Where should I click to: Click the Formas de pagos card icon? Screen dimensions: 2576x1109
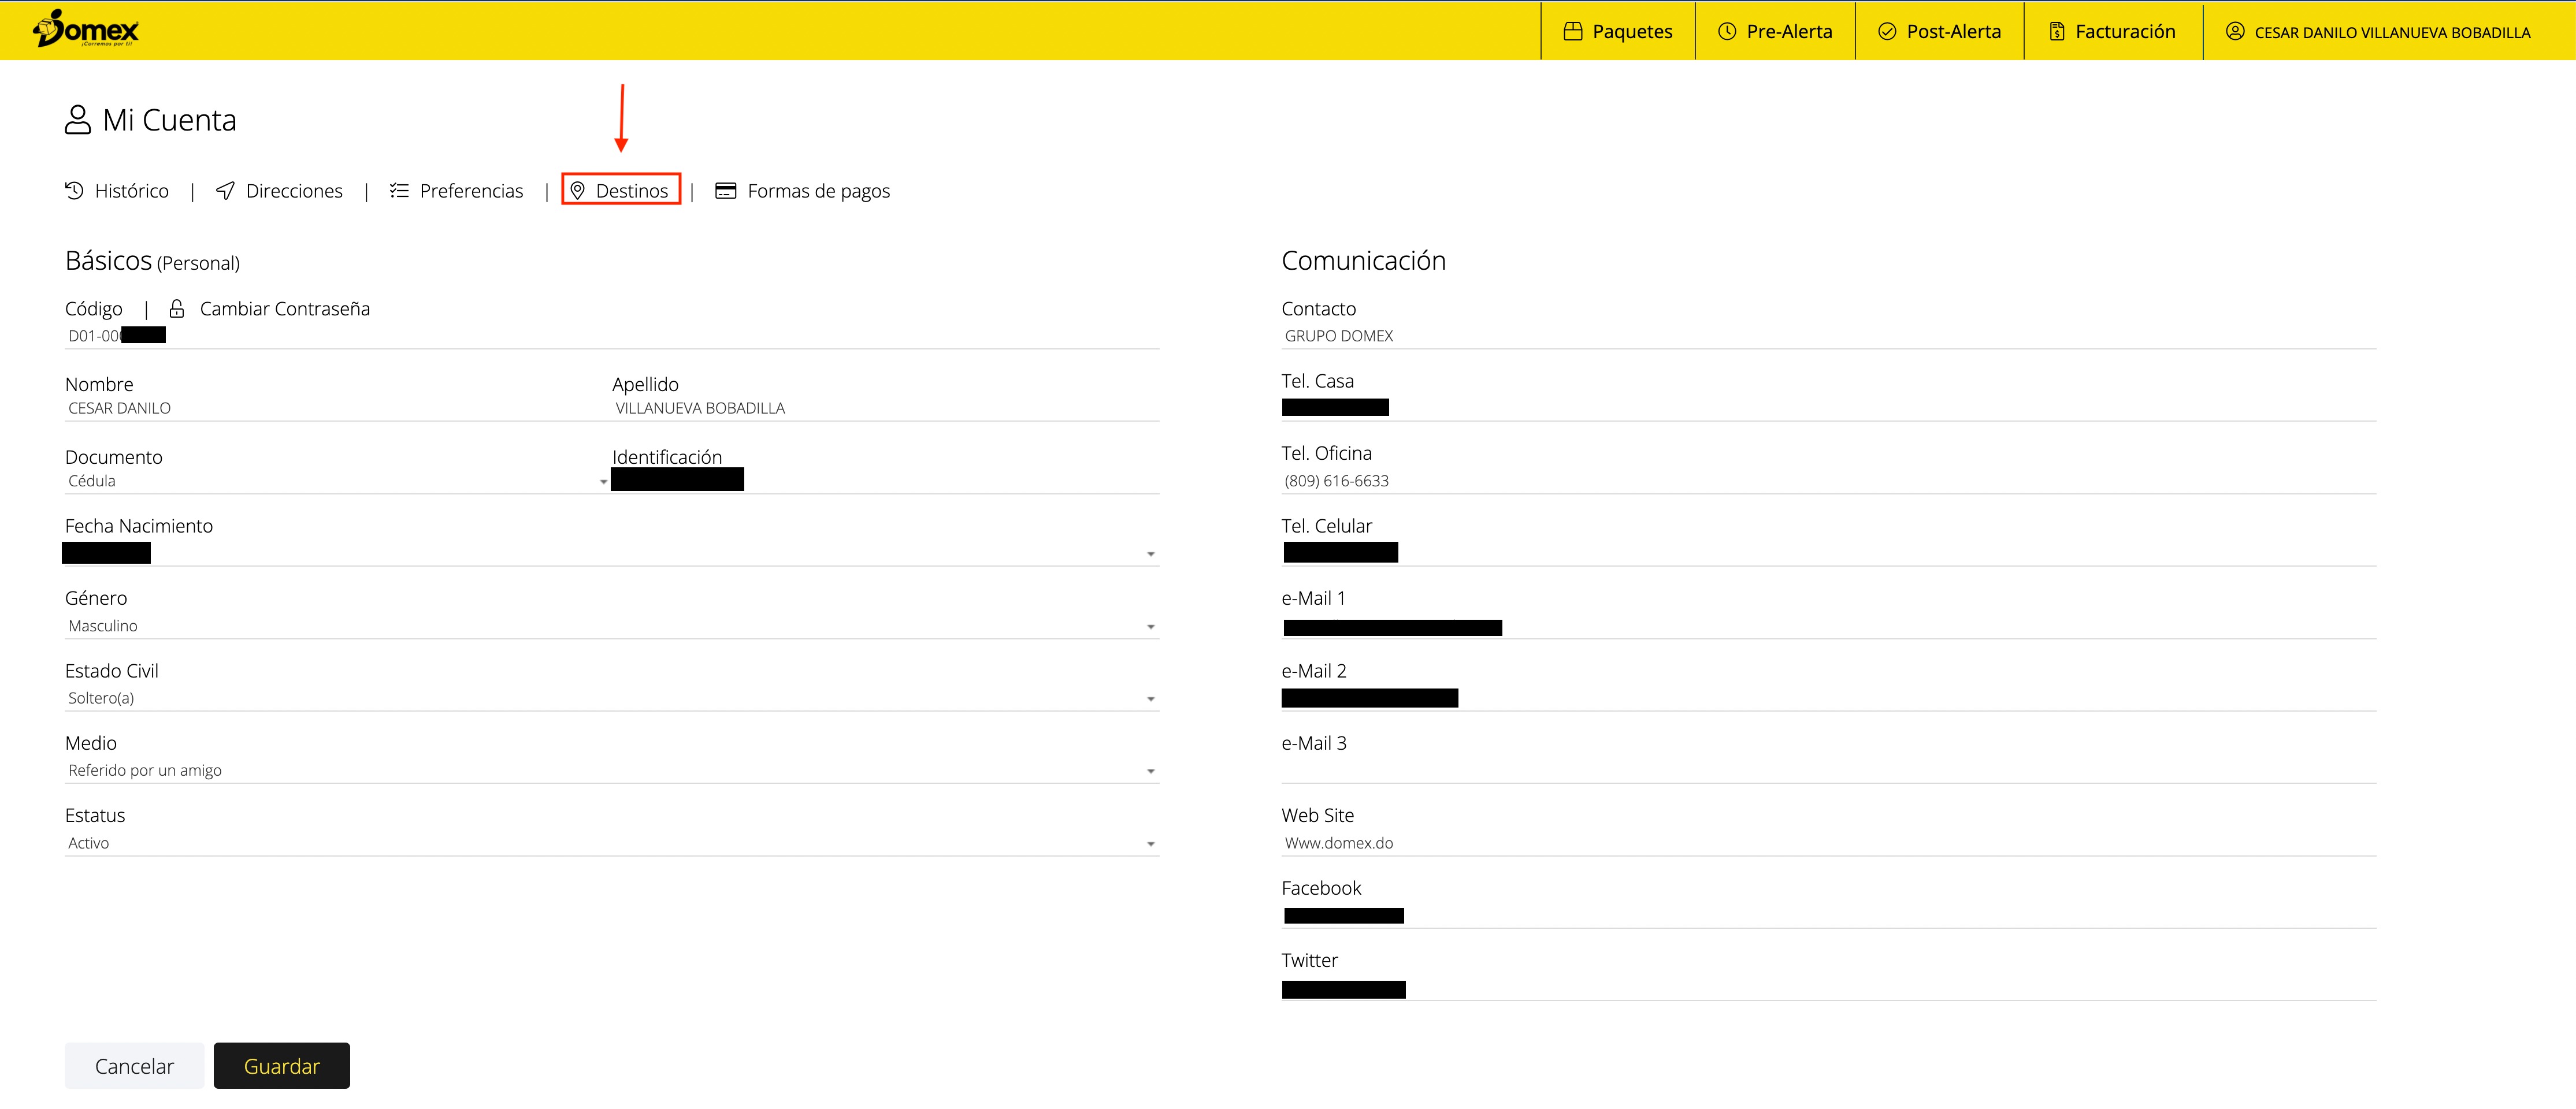pos(726,190)
